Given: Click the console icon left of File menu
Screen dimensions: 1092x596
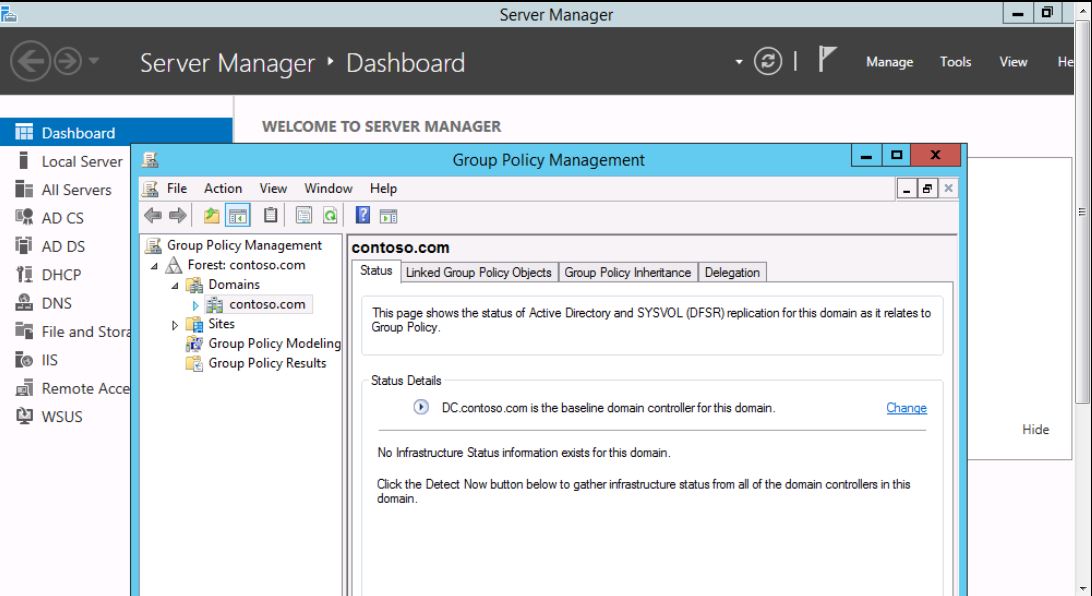Looking at the screenshot, I should coord(150,189).
